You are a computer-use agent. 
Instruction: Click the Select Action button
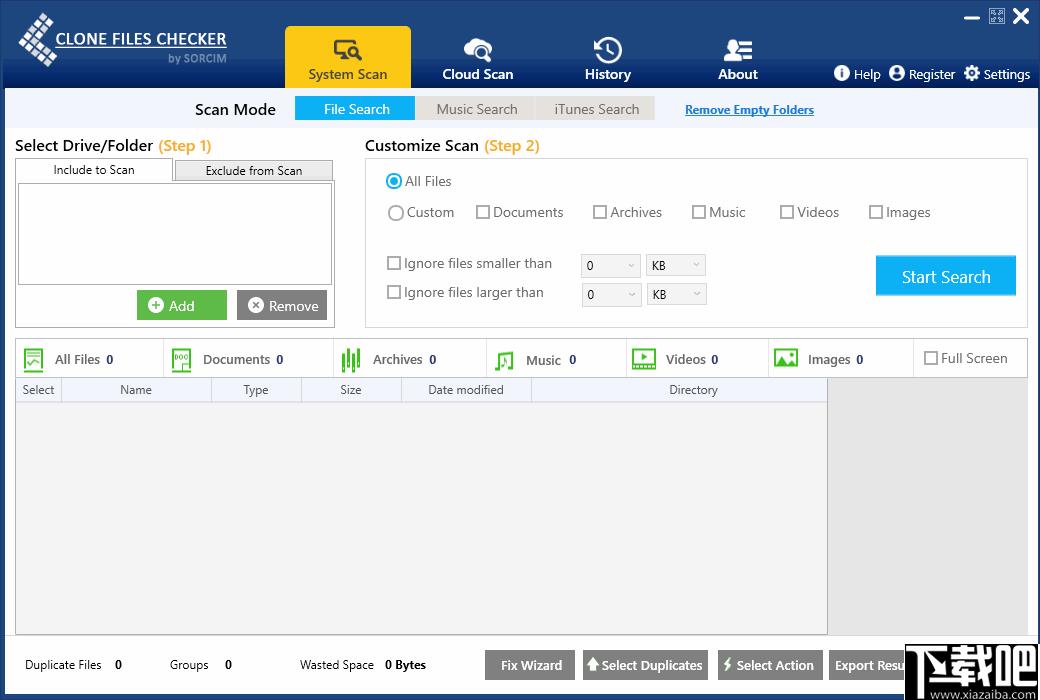click(770, 665)
